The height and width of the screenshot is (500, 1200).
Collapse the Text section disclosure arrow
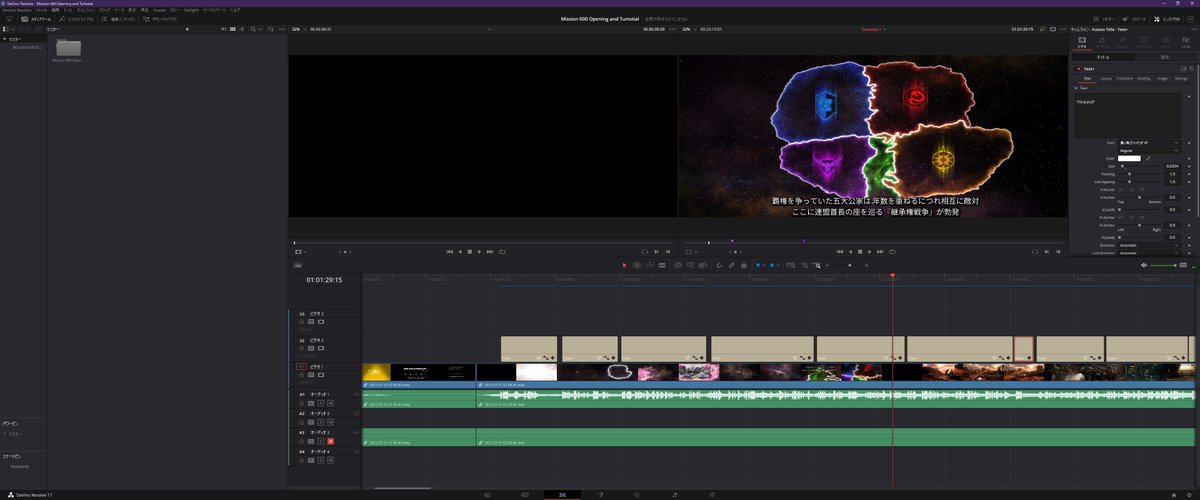1076,88
